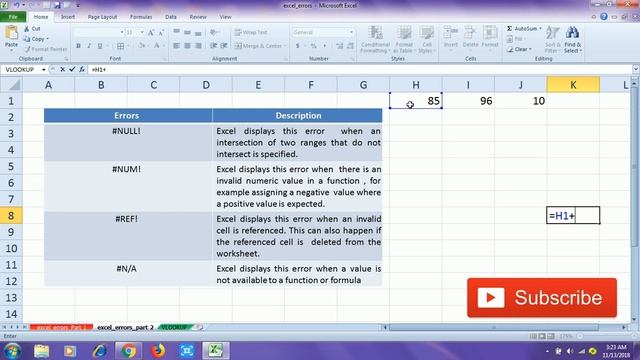Toggle Bold formatting
640x360 pixels.
pyautogui.click(x=78, y=46)
